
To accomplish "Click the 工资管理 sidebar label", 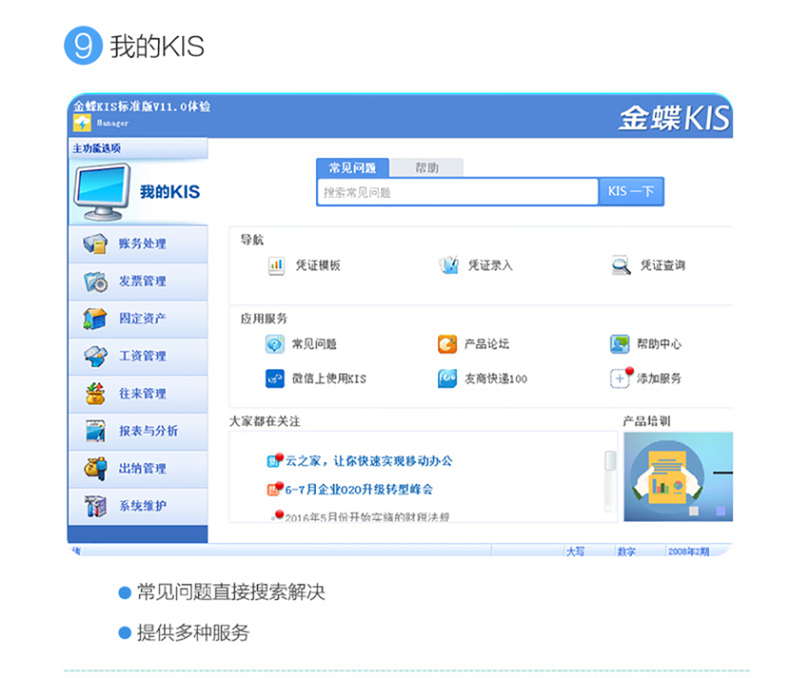I will tap(142, 356).
